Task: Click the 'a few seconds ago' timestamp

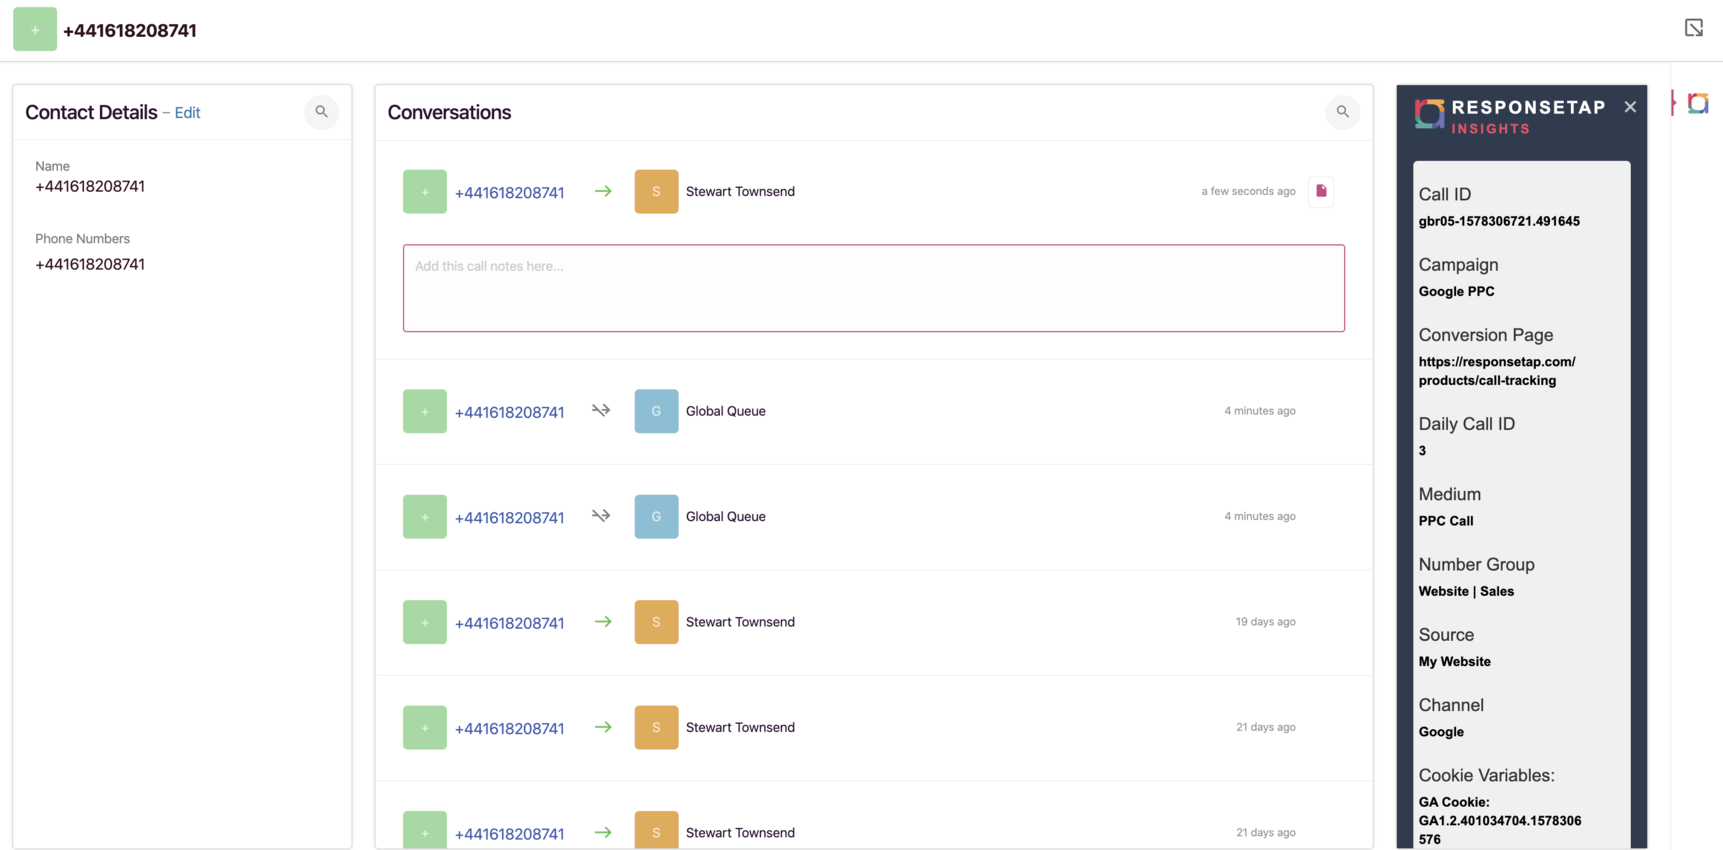Action: [x=1248, y=191]
